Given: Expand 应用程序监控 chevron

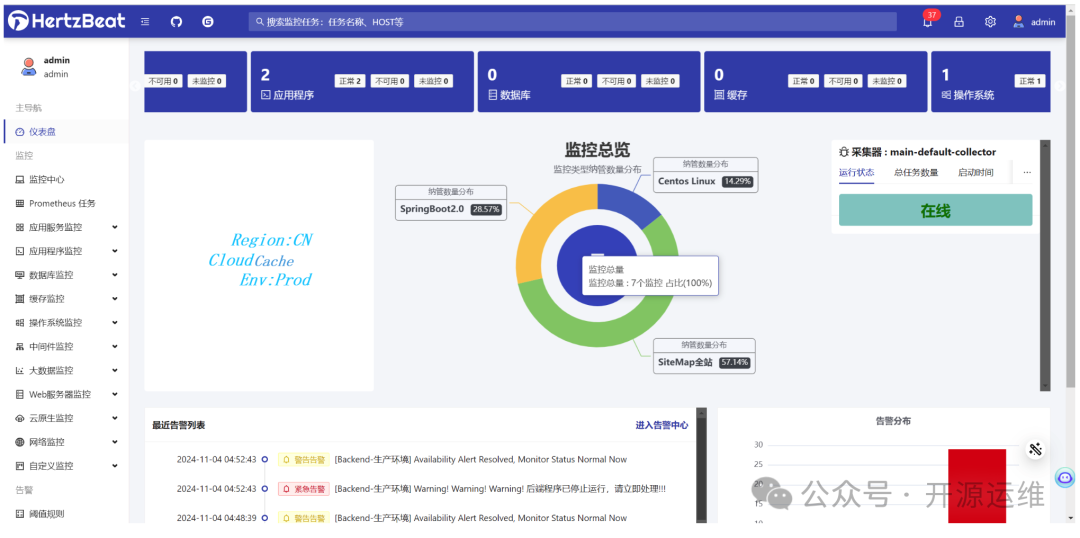Looking at the screenshot, I should (114, 251).
